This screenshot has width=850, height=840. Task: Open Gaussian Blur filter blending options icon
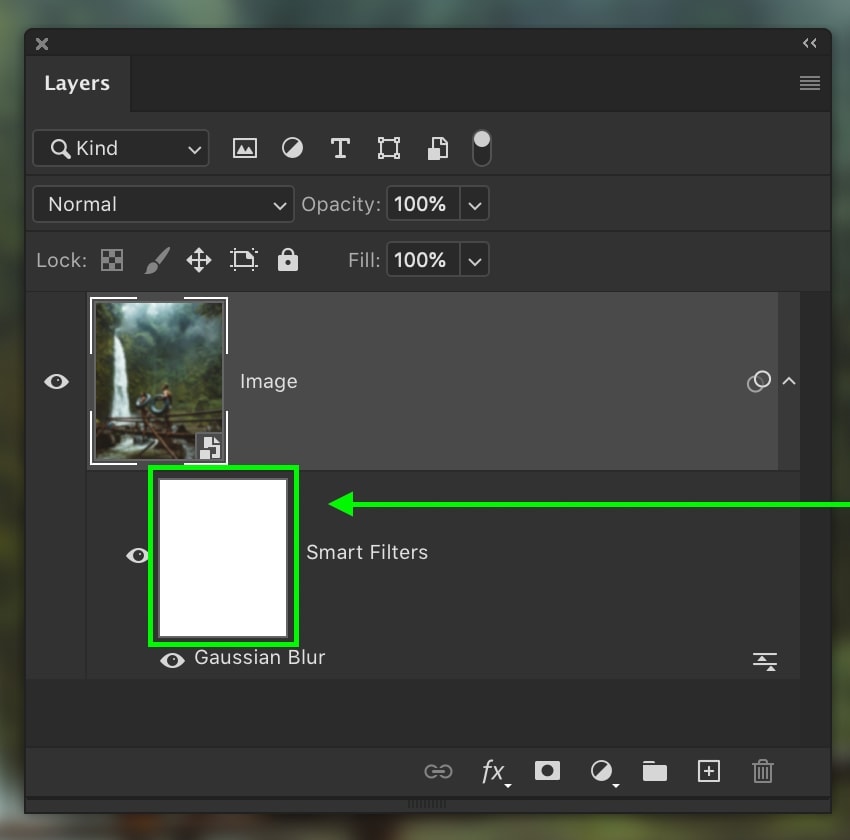pos(765,662)
